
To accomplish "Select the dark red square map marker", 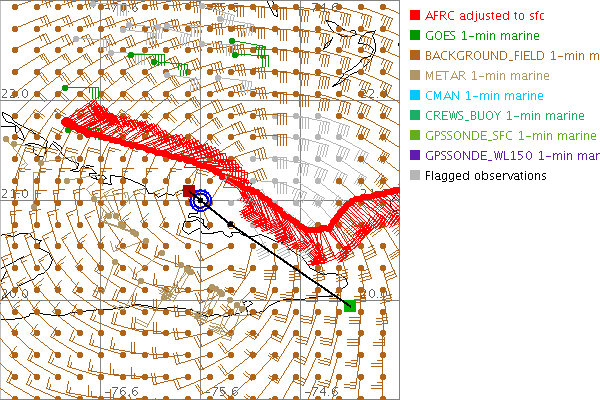I will pyautogui.click(x=189, y=190).
